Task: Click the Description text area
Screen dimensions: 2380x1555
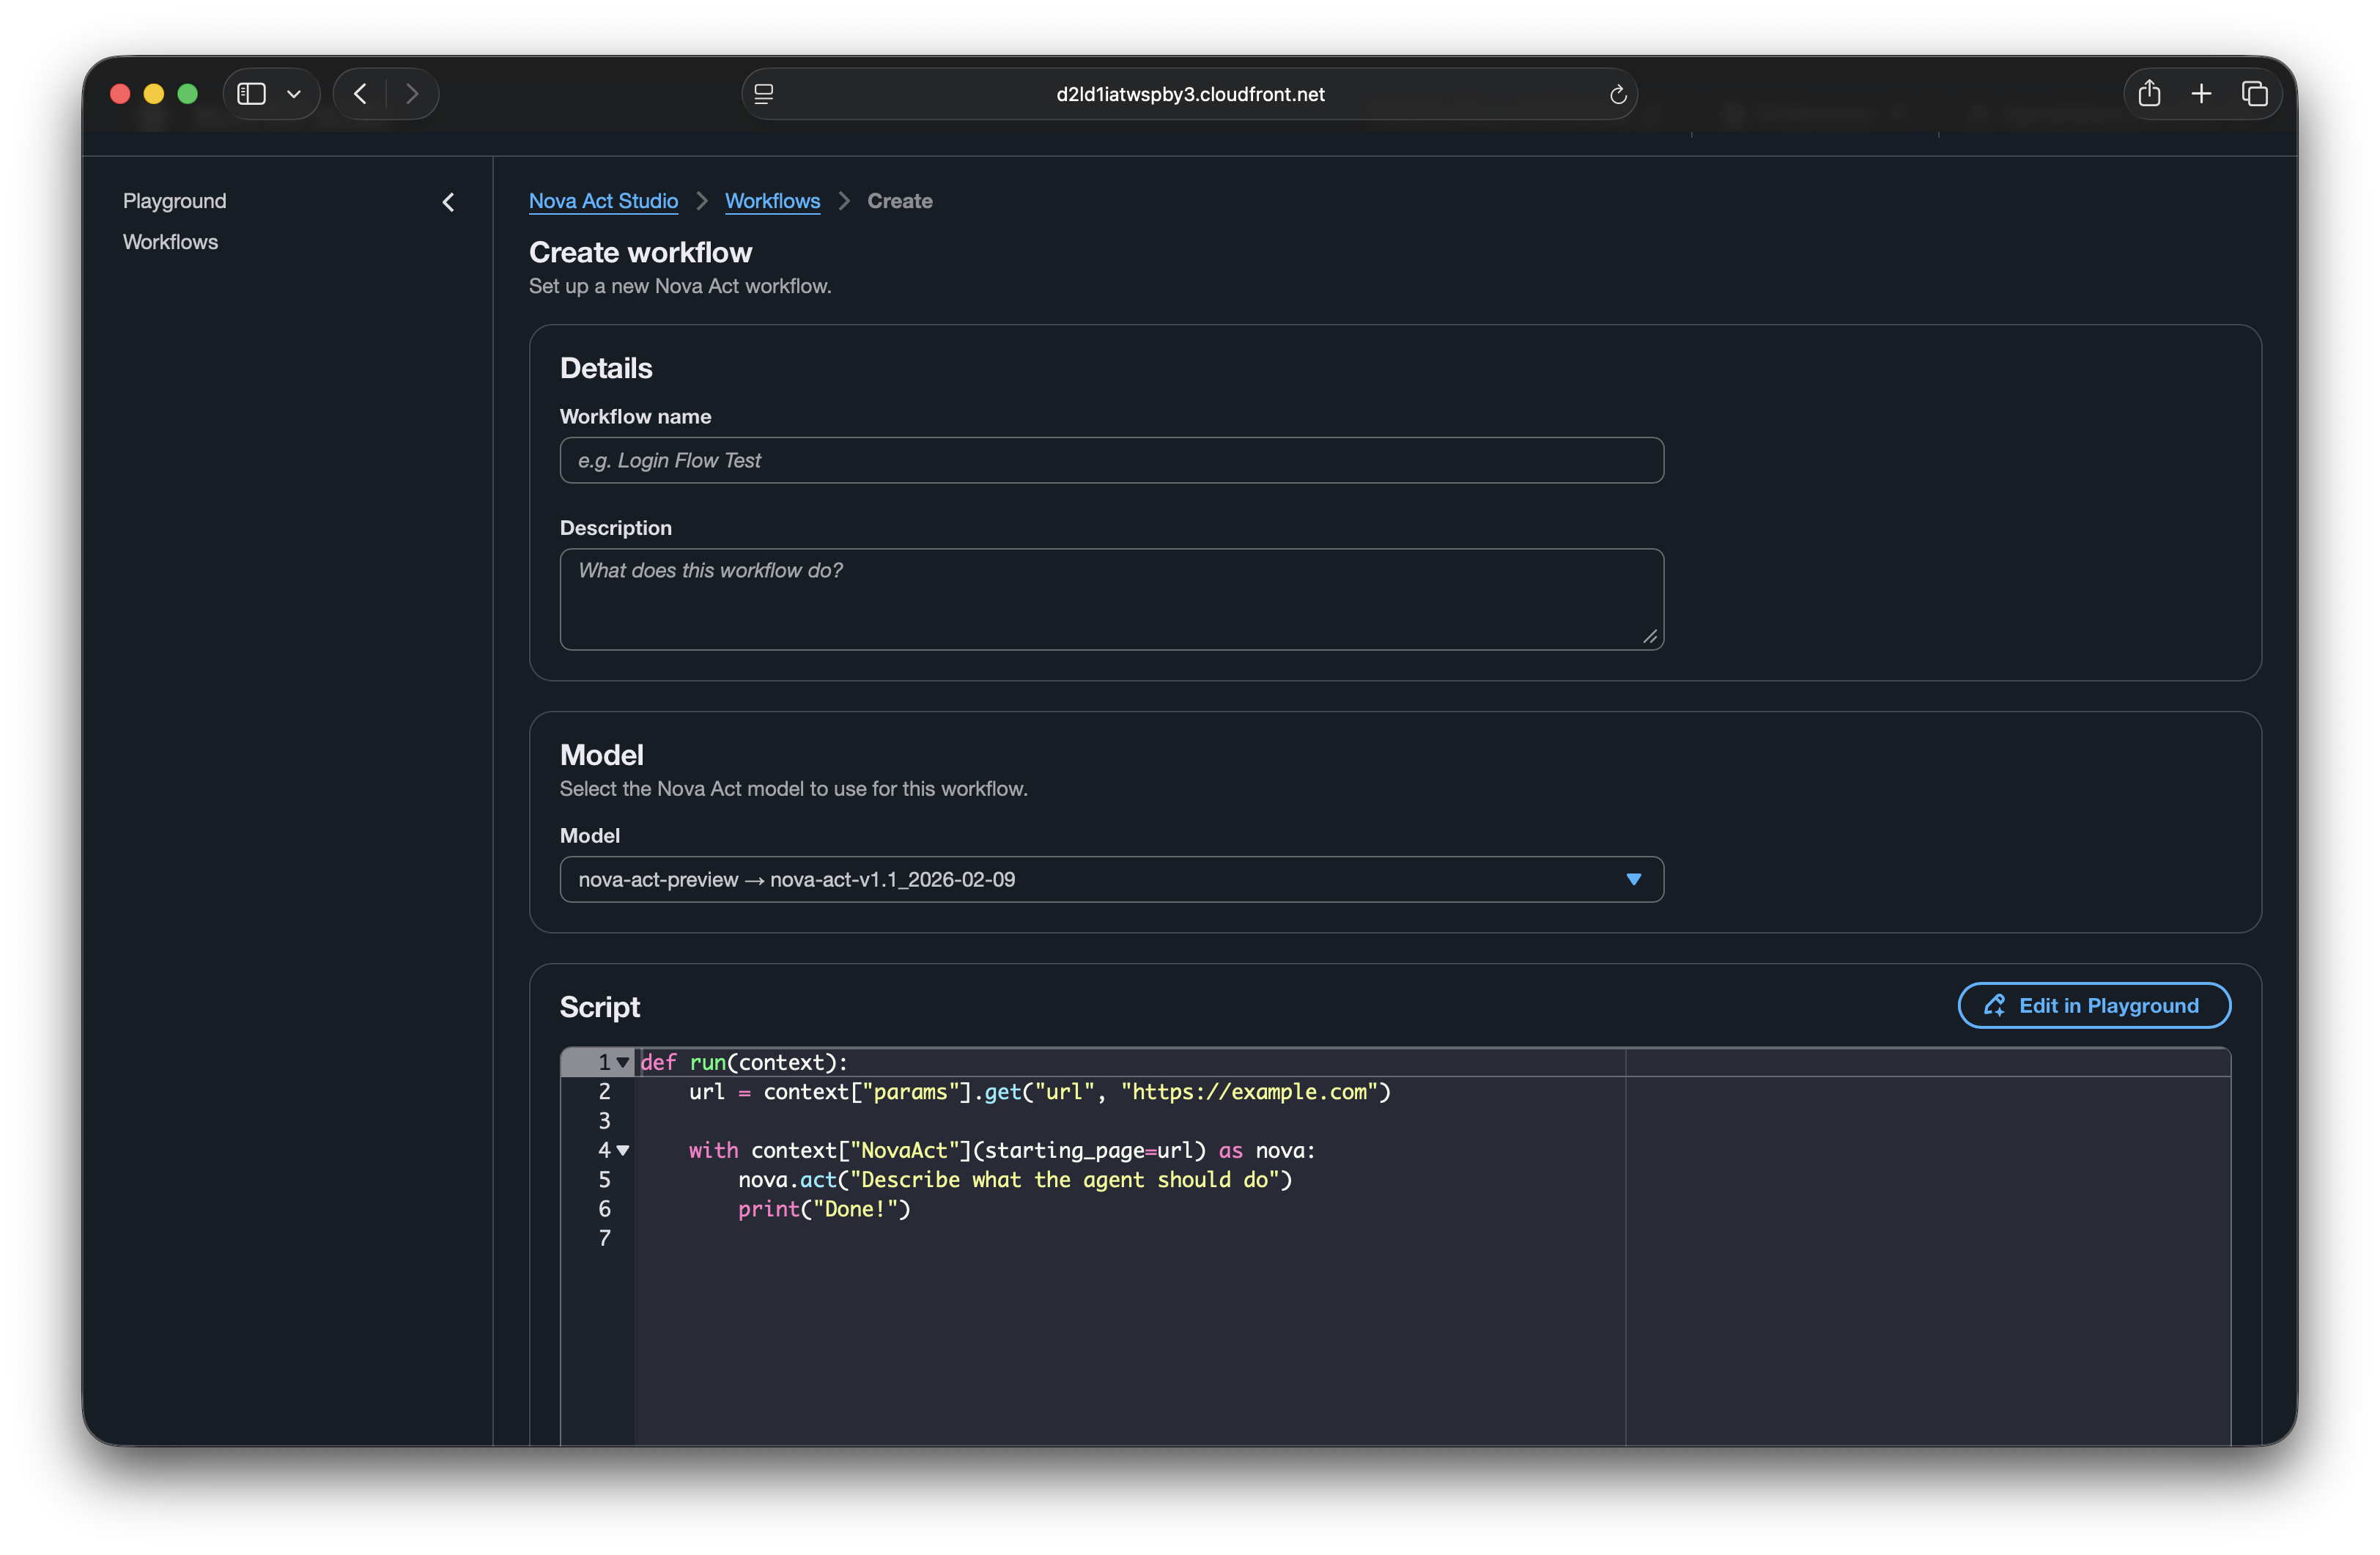Action: [x=1112, y=599]
